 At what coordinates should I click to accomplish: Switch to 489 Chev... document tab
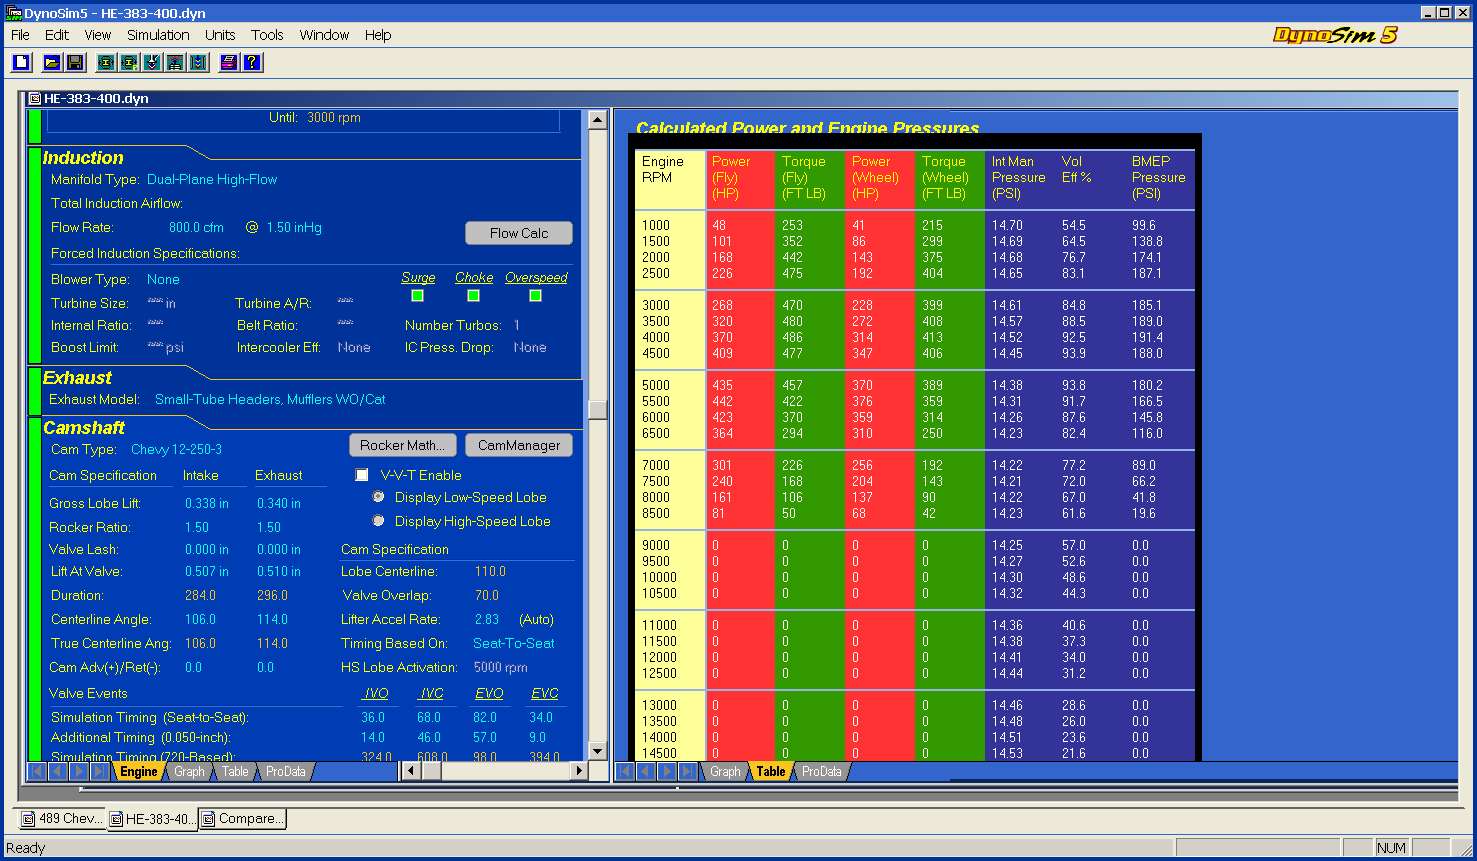tap(63, 818)
